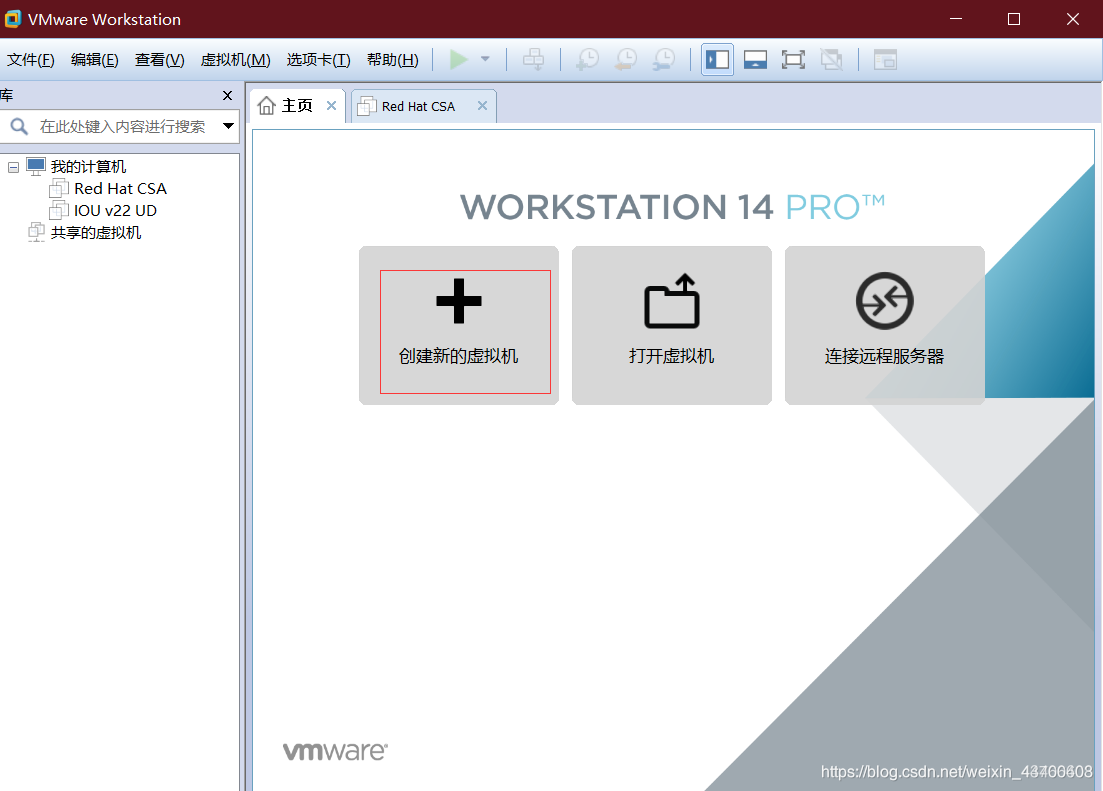Screen dimensions: 1103x791
Task: Open the 虚拟机(M) menu
Action: point(236,60)
